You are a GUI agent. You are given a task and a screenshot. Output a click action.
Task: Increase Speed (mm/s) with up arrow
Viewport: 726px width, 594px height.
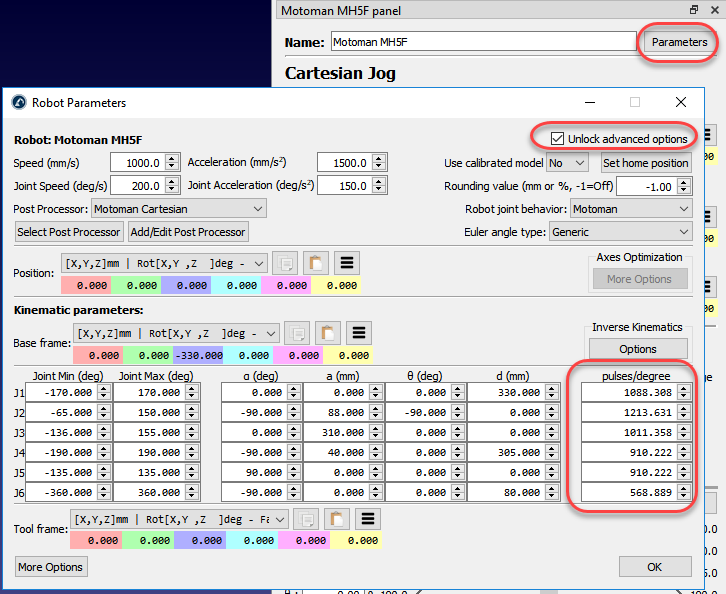coord(171,158)
